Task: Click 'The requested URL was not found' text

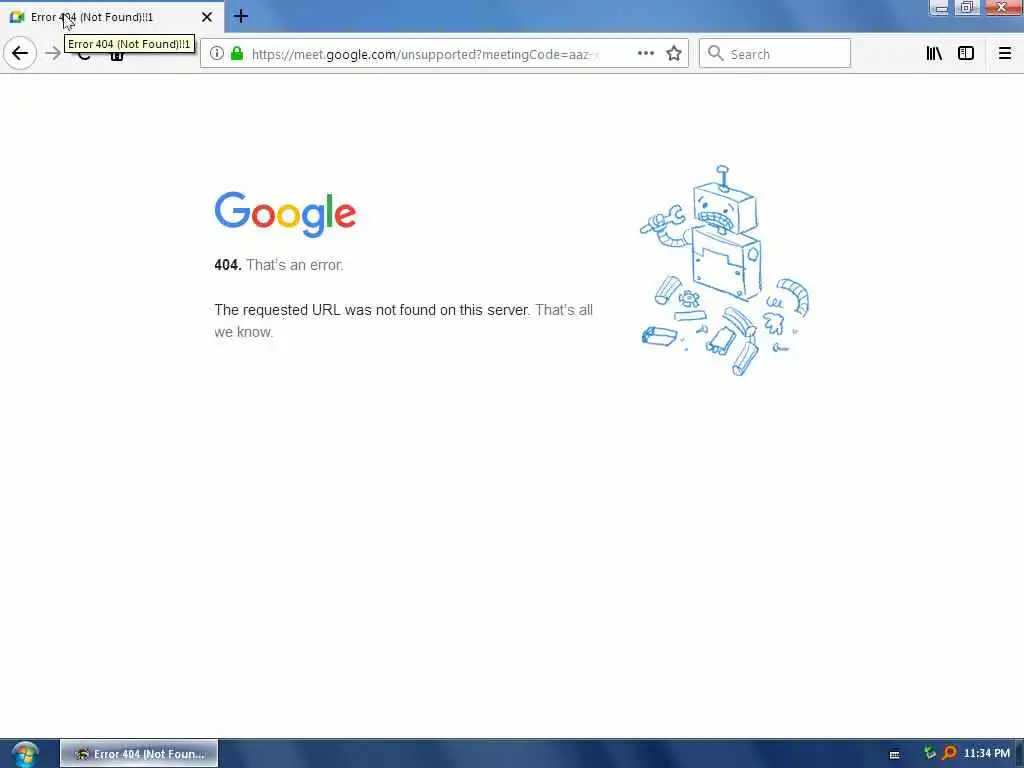Action: click(372, 310)
